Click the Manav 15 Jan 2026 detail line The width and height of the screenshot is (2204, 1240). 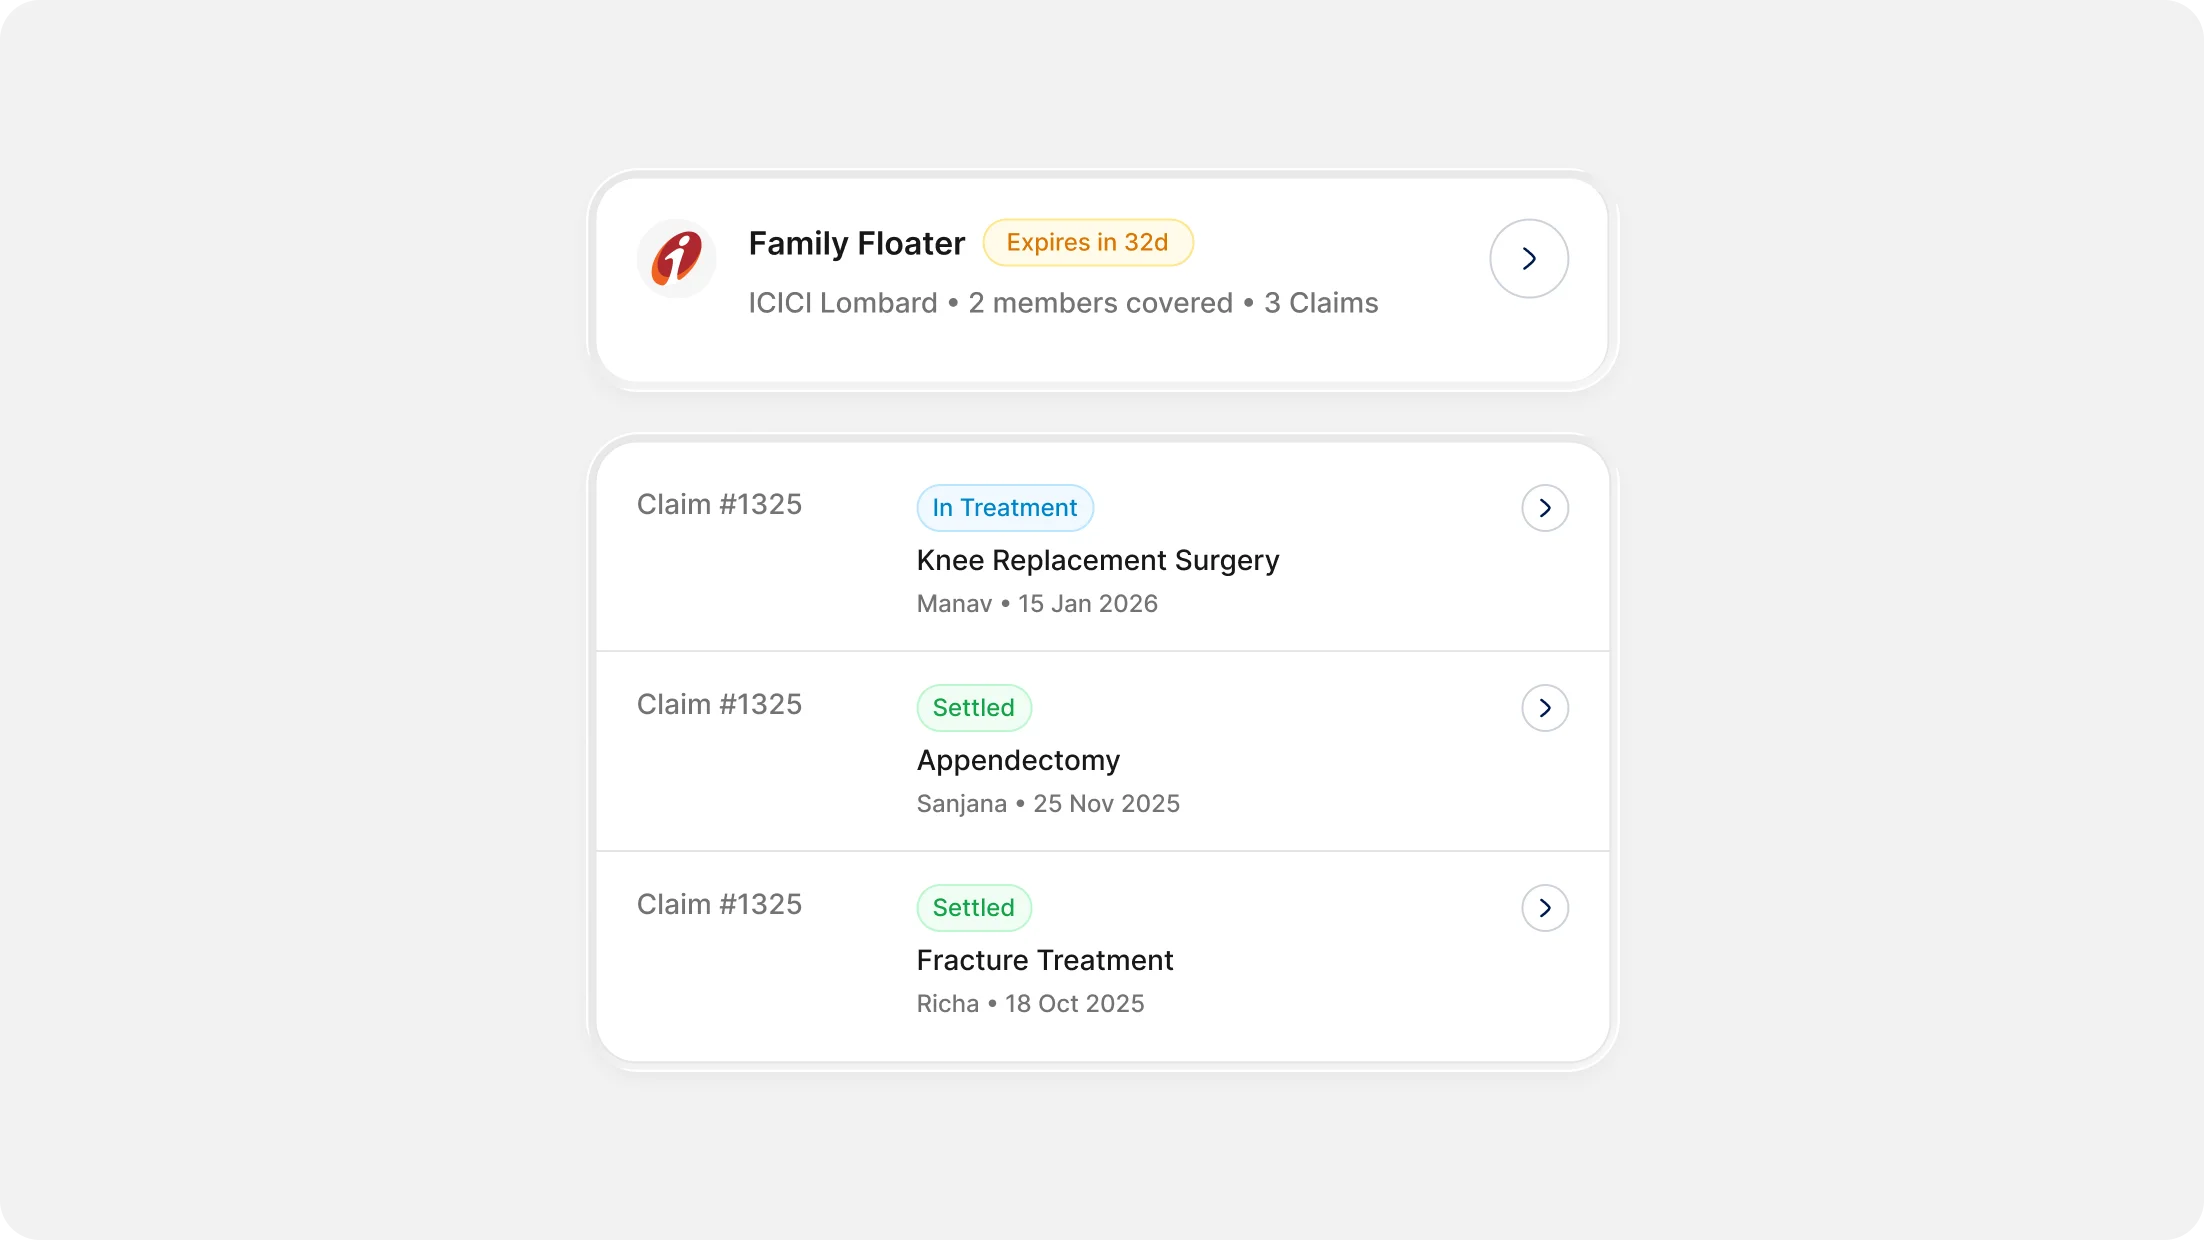click(1036, 603)
